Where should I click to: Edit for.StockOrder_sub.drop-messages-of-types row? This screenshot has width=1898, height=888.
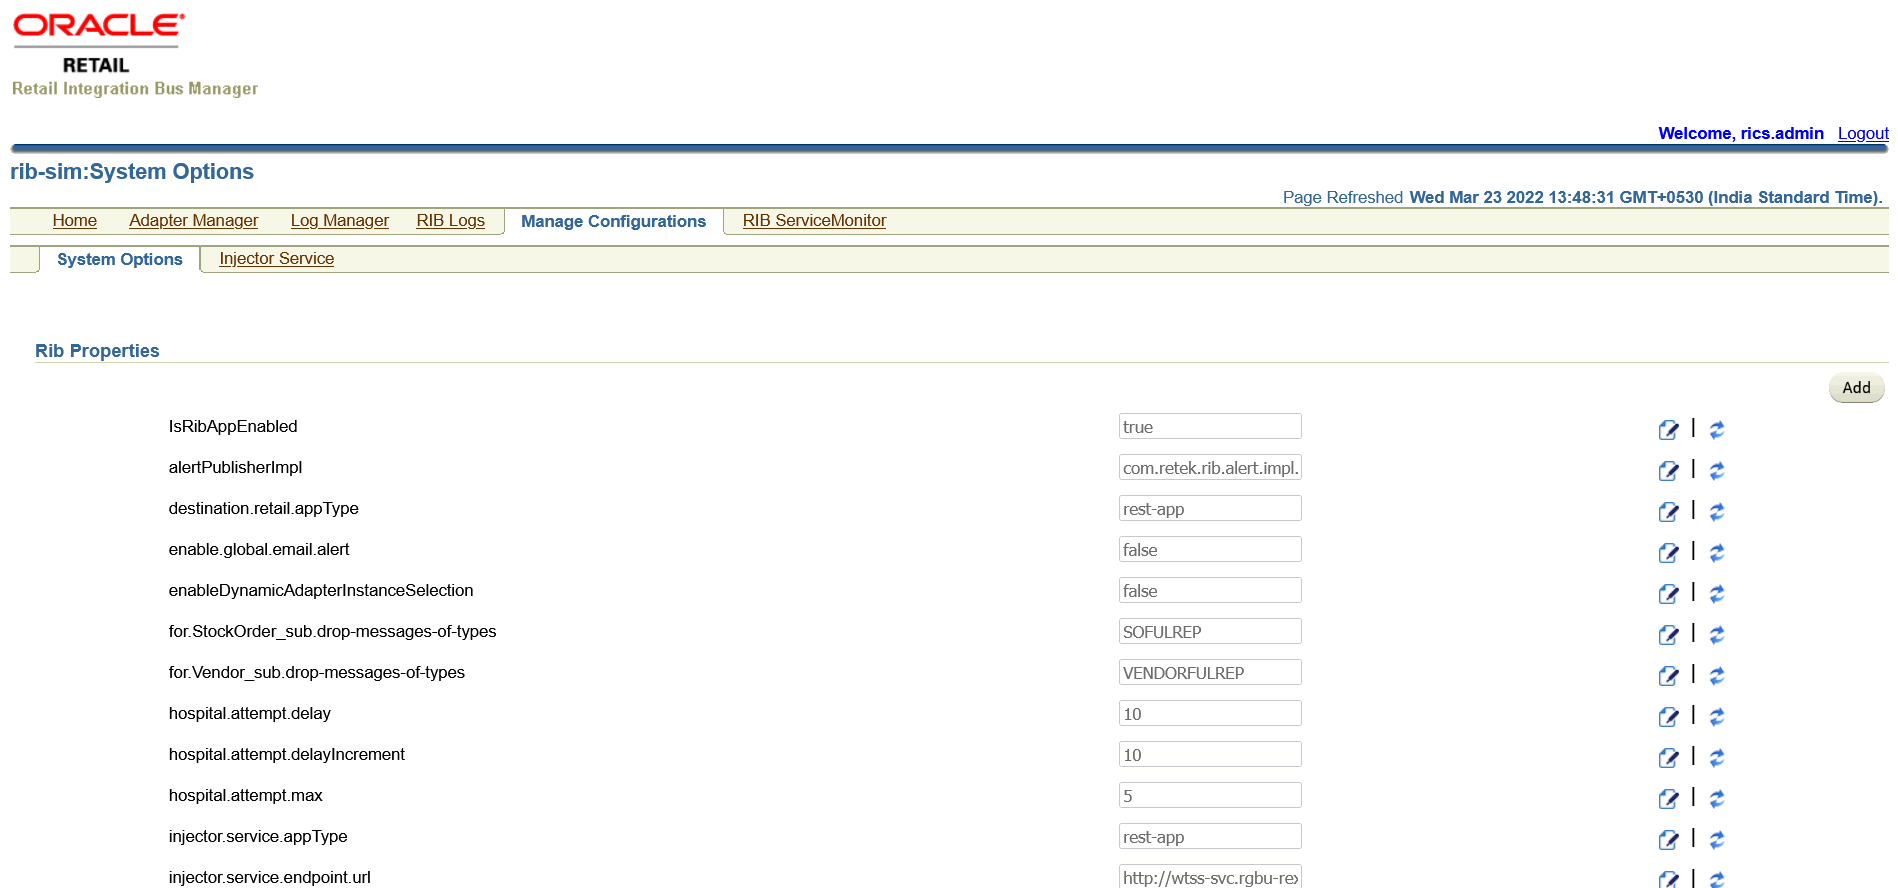(x=1668, y=635)
